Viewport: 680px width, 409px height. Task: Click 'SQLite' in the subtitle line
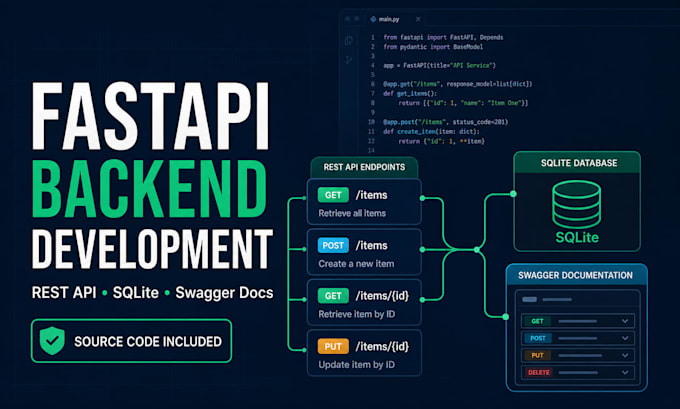point(136,293)
